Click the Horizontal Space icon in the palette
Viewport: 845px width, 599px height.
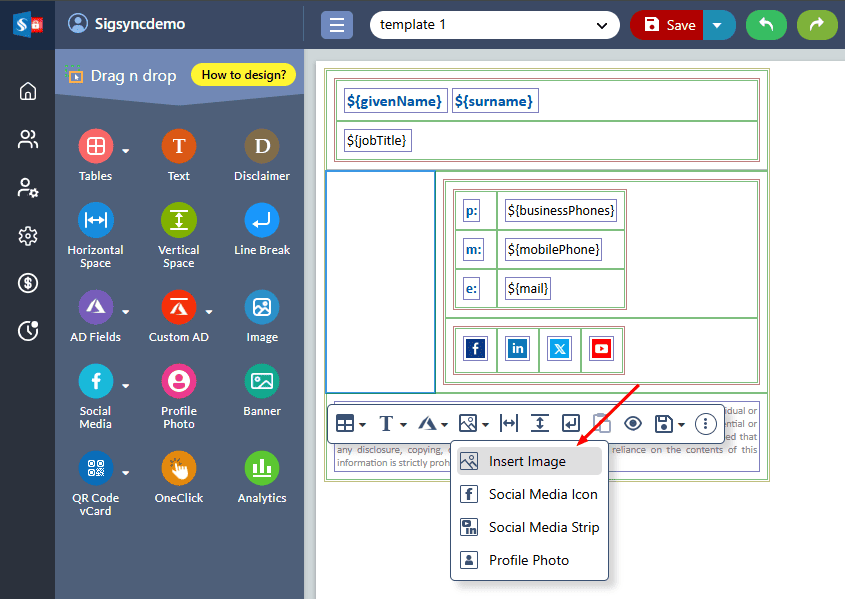(96, 220)
